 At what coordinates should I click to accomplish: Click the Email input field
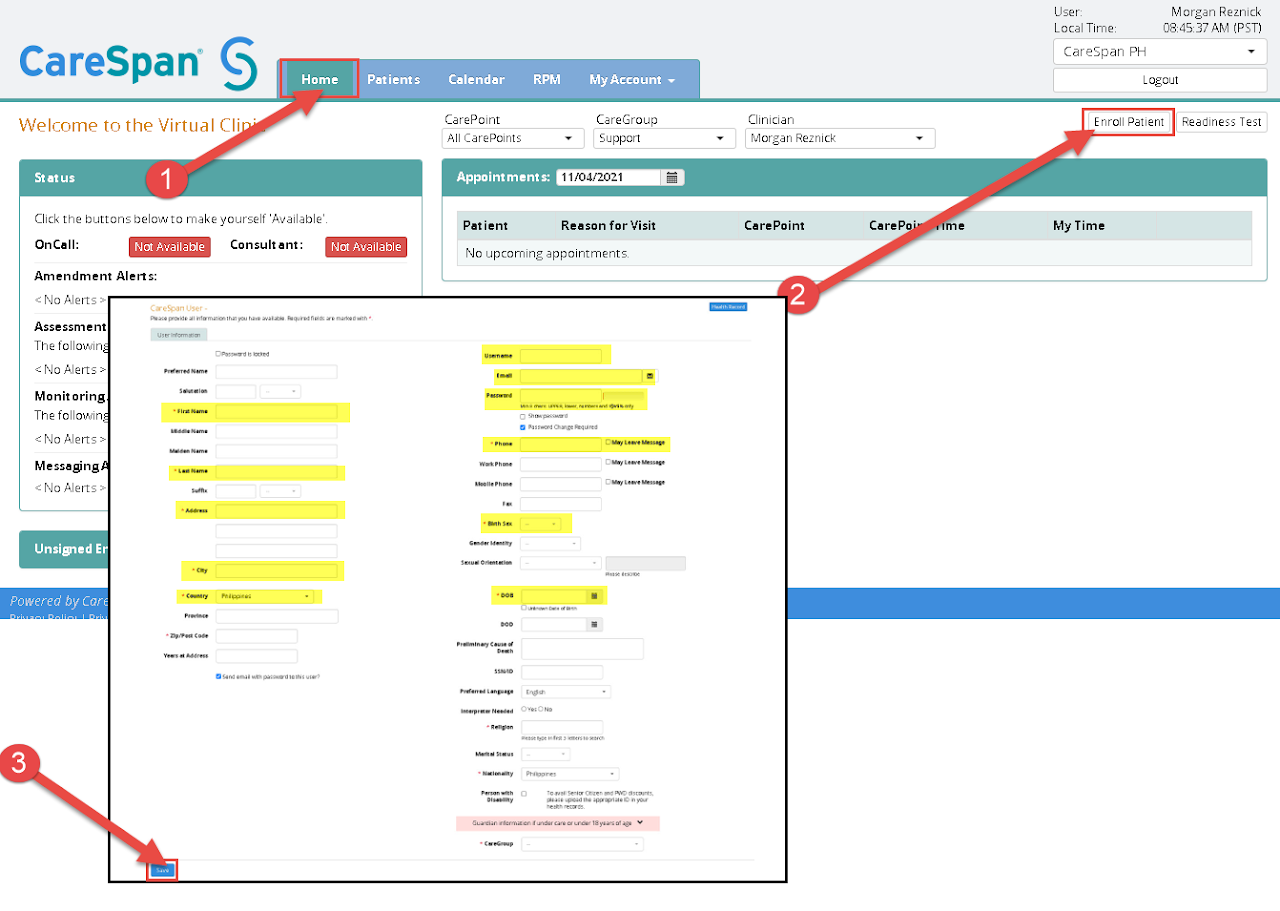(581, 376)
